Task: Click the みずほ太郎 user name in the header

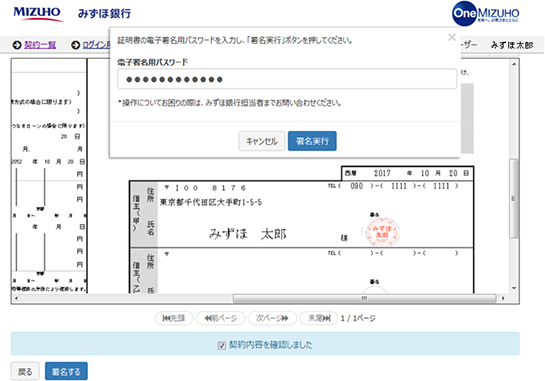Action: click(512, 45)
